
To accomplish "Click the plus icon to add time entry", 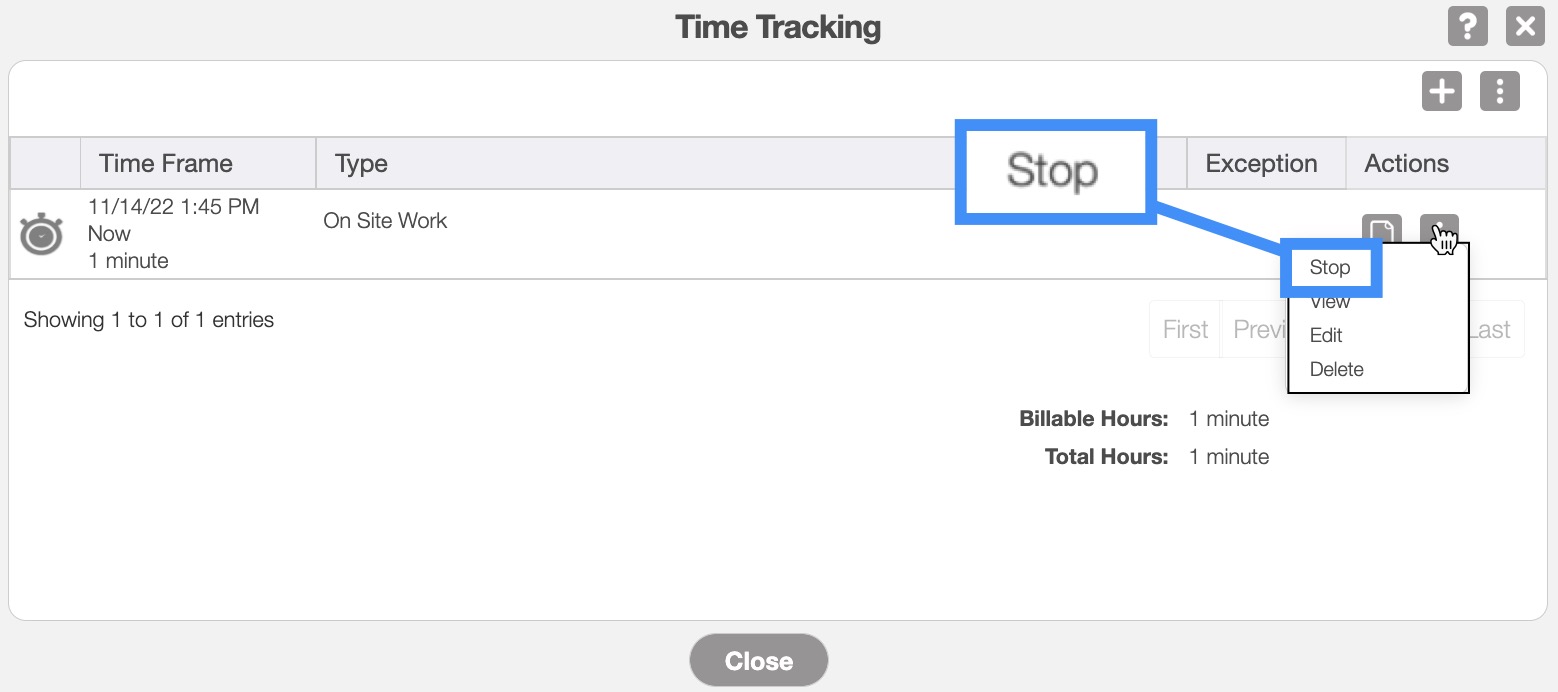I will click(1441, 92).
